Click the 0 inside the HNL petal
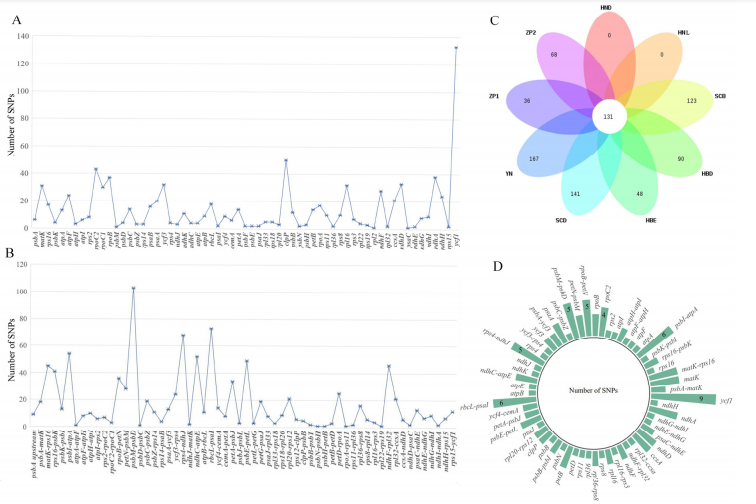 662,54
